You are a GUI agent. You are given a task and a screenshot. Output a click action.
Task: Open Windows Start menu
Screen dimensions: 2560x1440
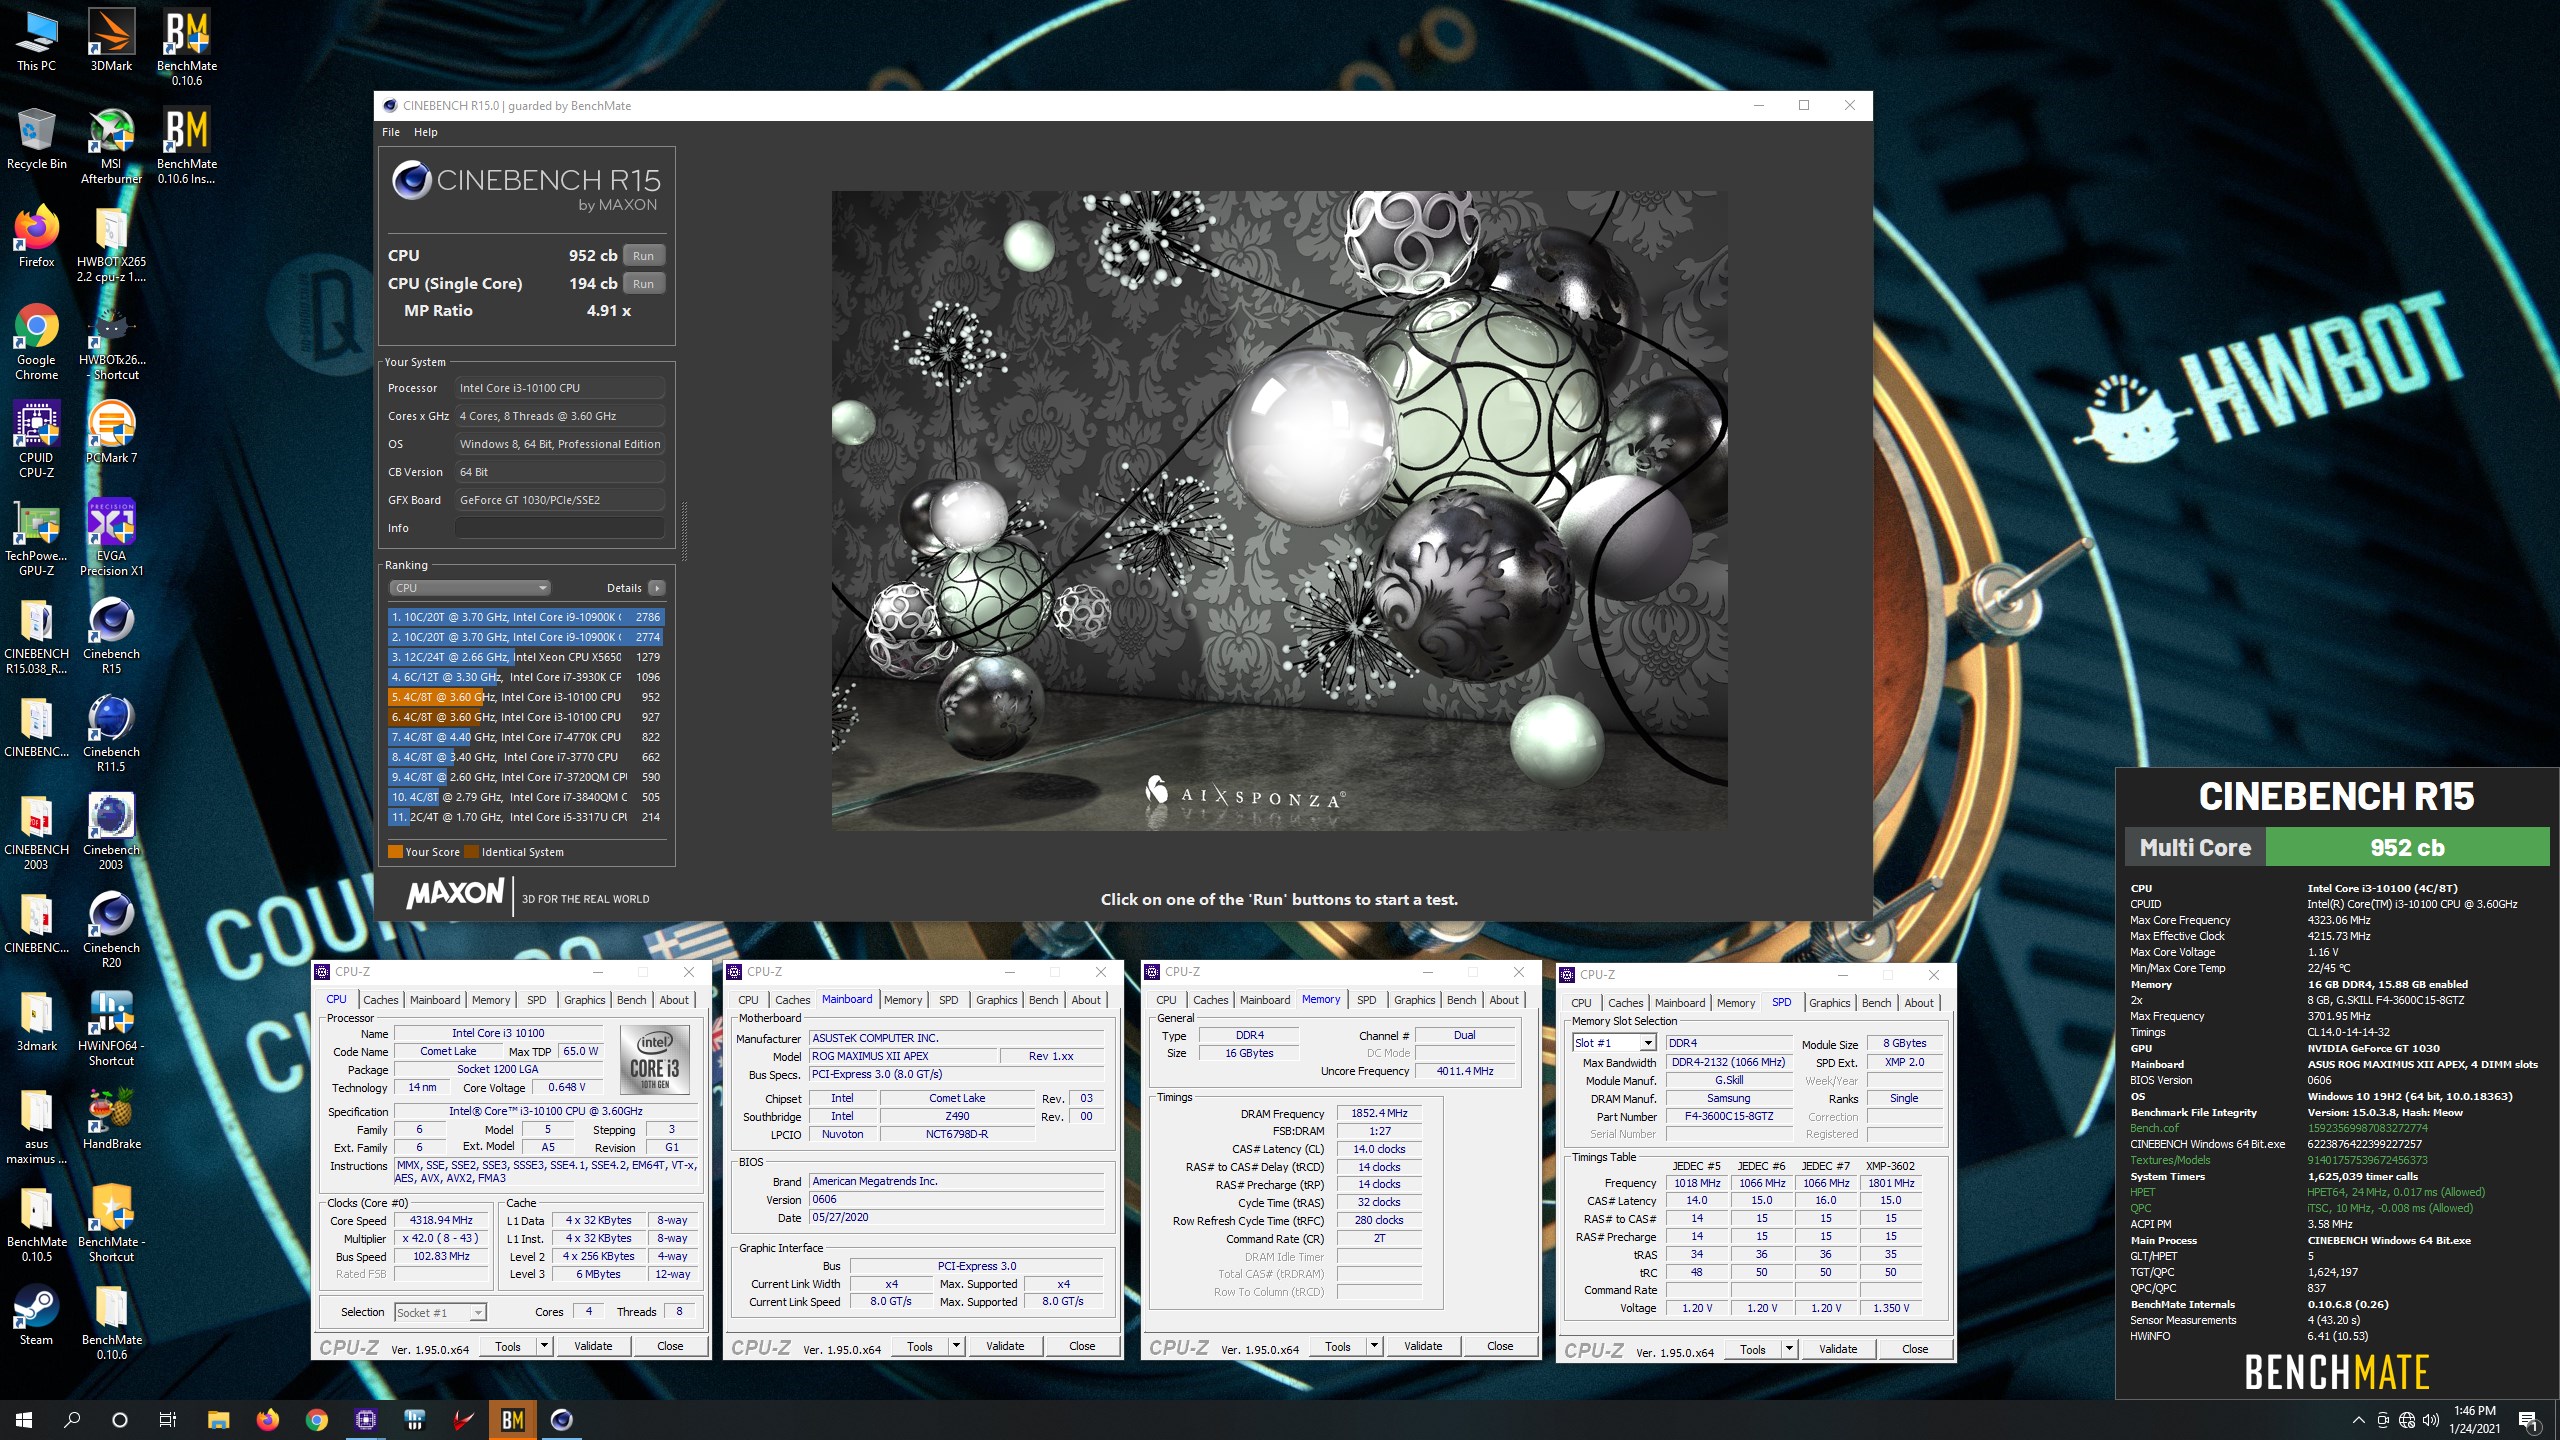pyautogui.click(x=24, y=1419)
